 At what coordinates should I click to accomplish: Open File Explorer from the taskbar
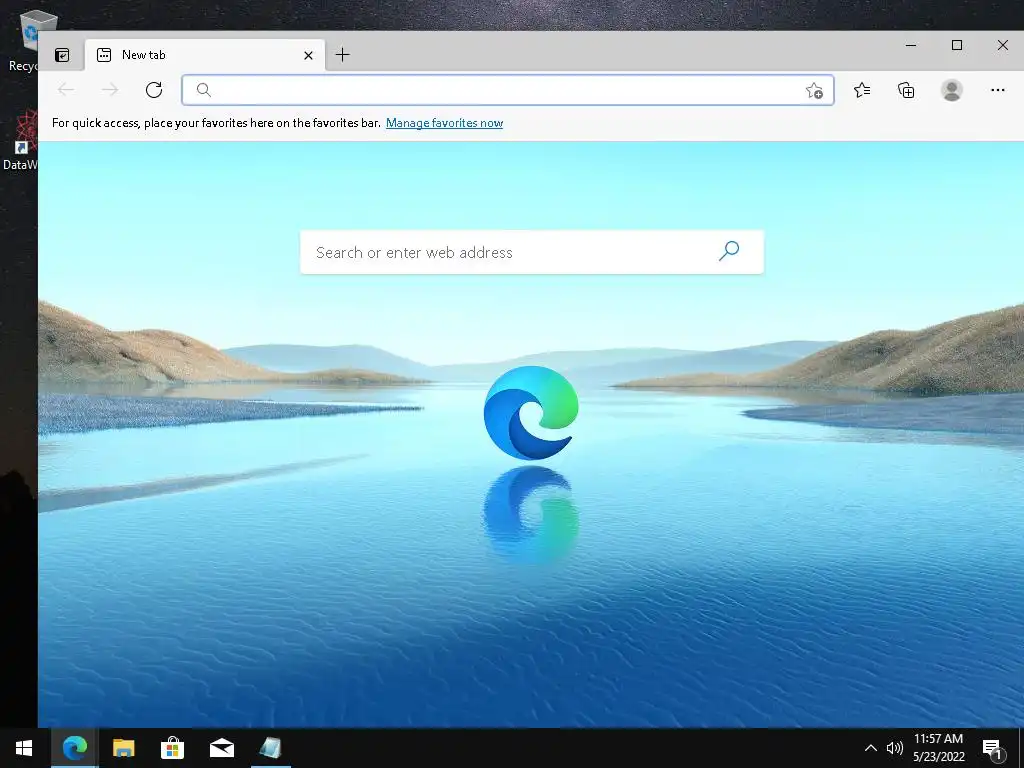(x=123, y=748)
